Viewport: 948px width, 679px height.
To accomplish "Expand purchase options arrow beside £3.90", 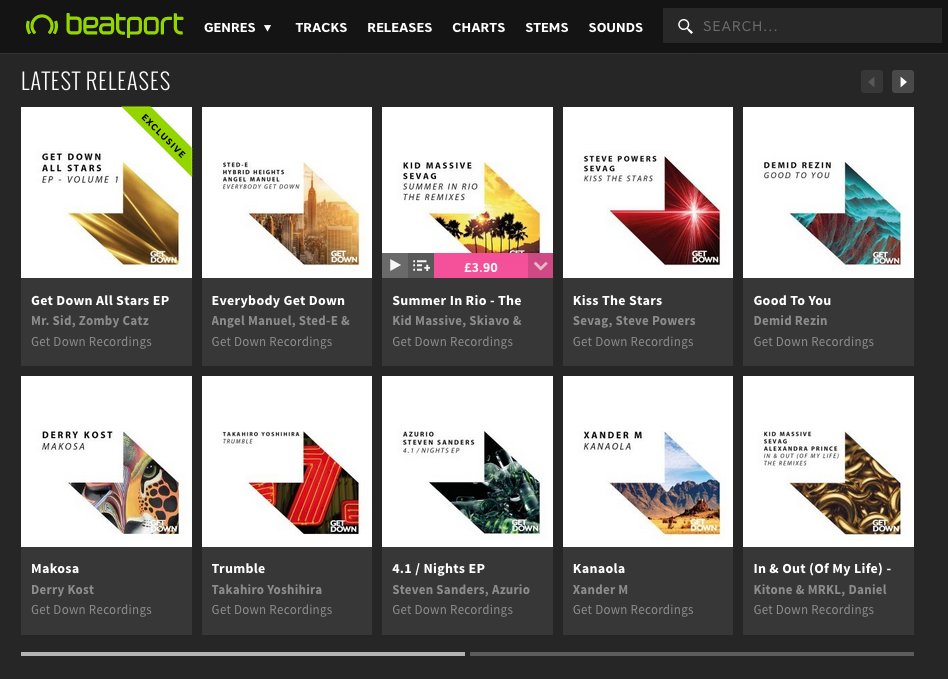I will pyautogui.click(x=541, y=266).
